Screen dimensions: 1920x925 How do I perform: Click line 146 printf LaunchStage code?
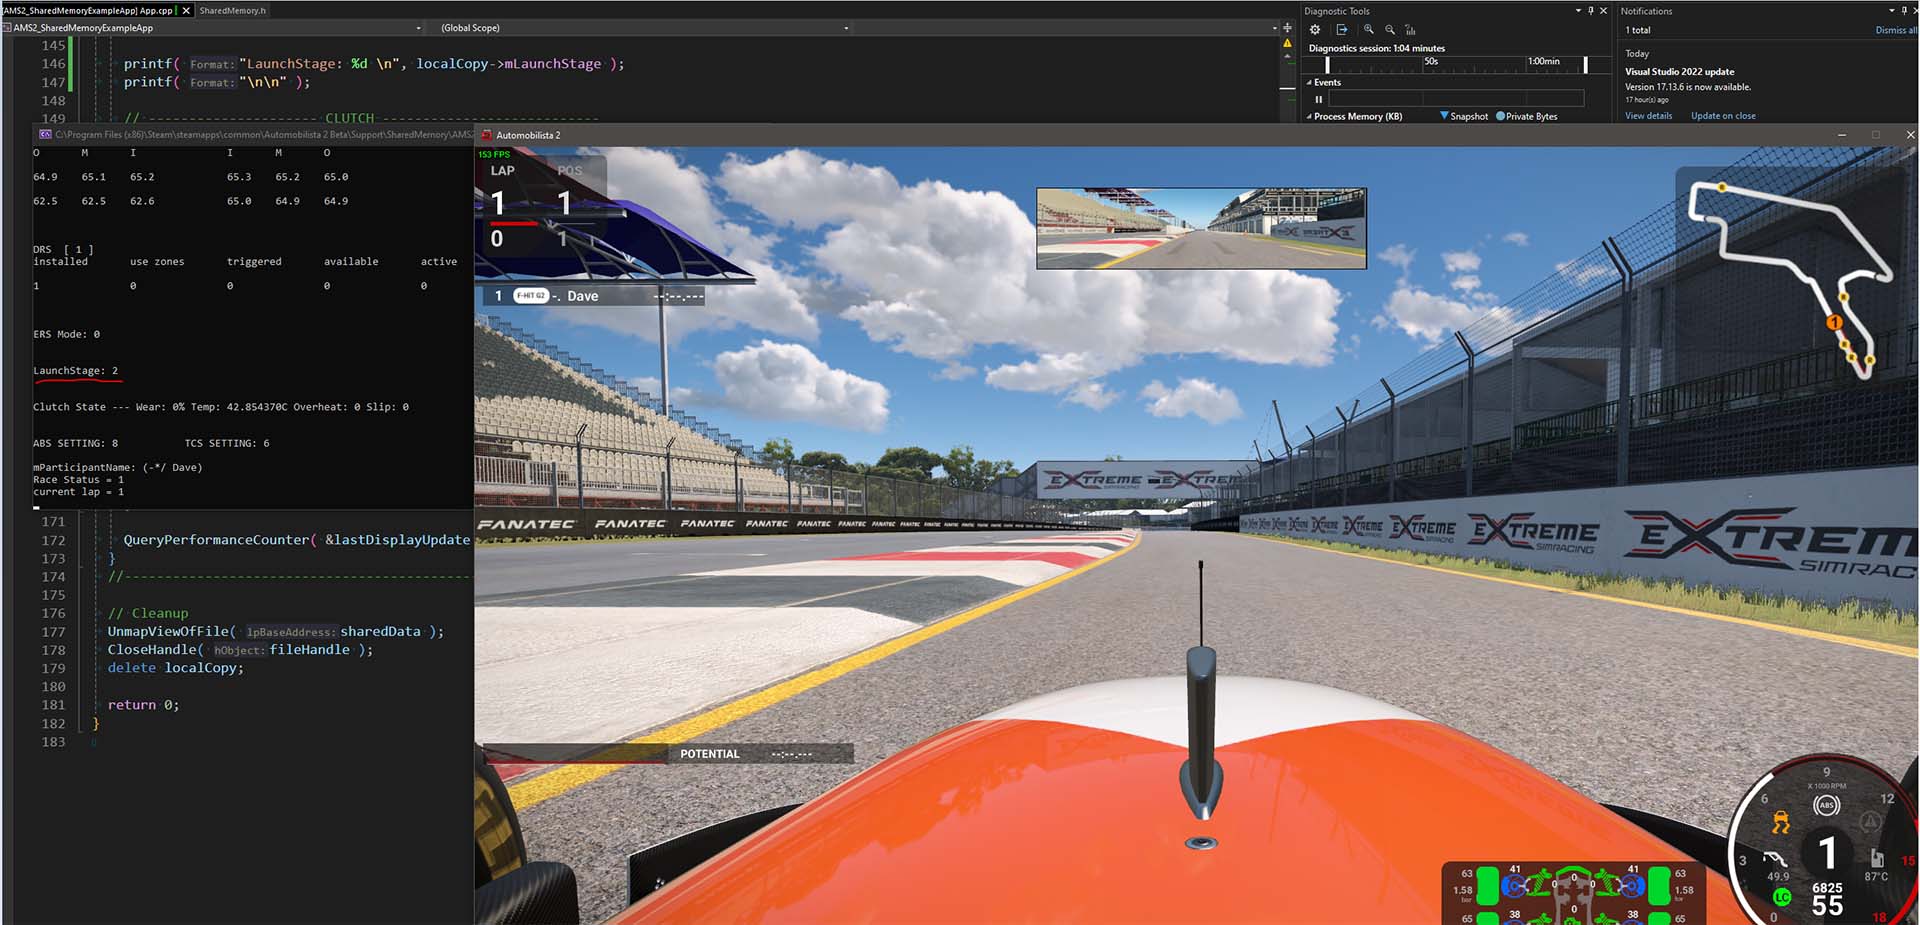coord(374,64)
